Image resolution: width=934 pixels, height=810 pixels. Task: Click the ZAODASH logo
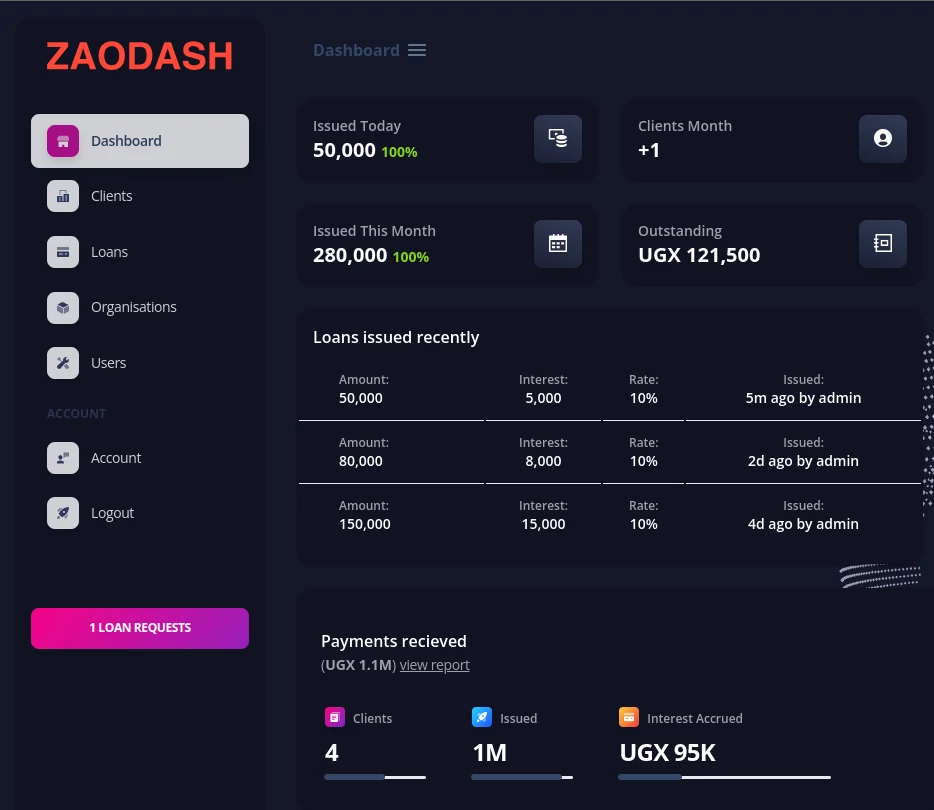140,57
